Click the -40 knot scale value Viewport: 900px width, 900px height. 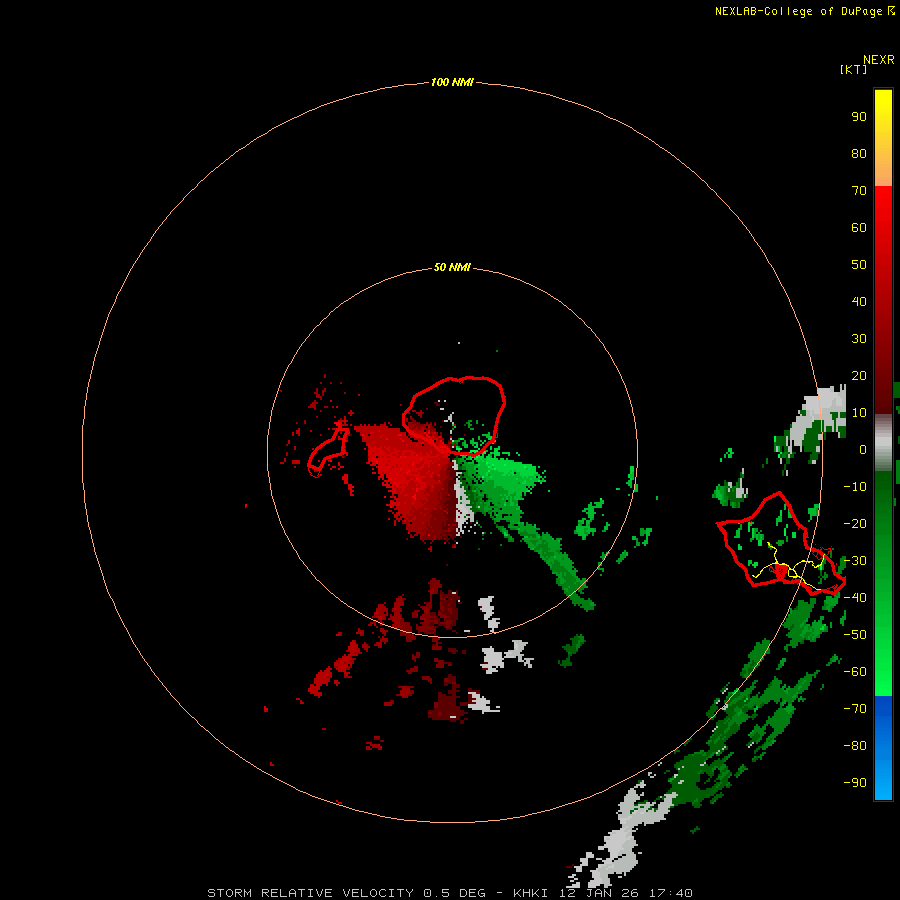coord(855,598)
